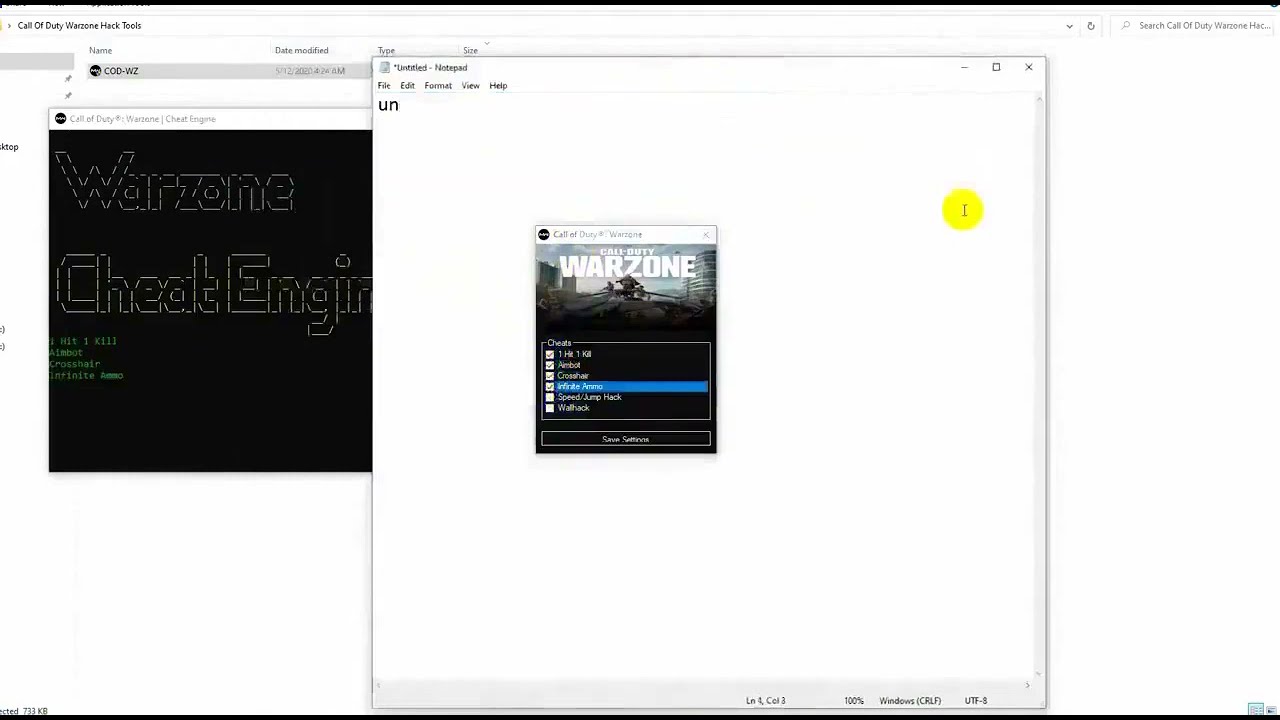Viewport: 1280px width, 720px height.
Task: Click the Cheat Engine console window icon
Action: click(x=60, y=119)
